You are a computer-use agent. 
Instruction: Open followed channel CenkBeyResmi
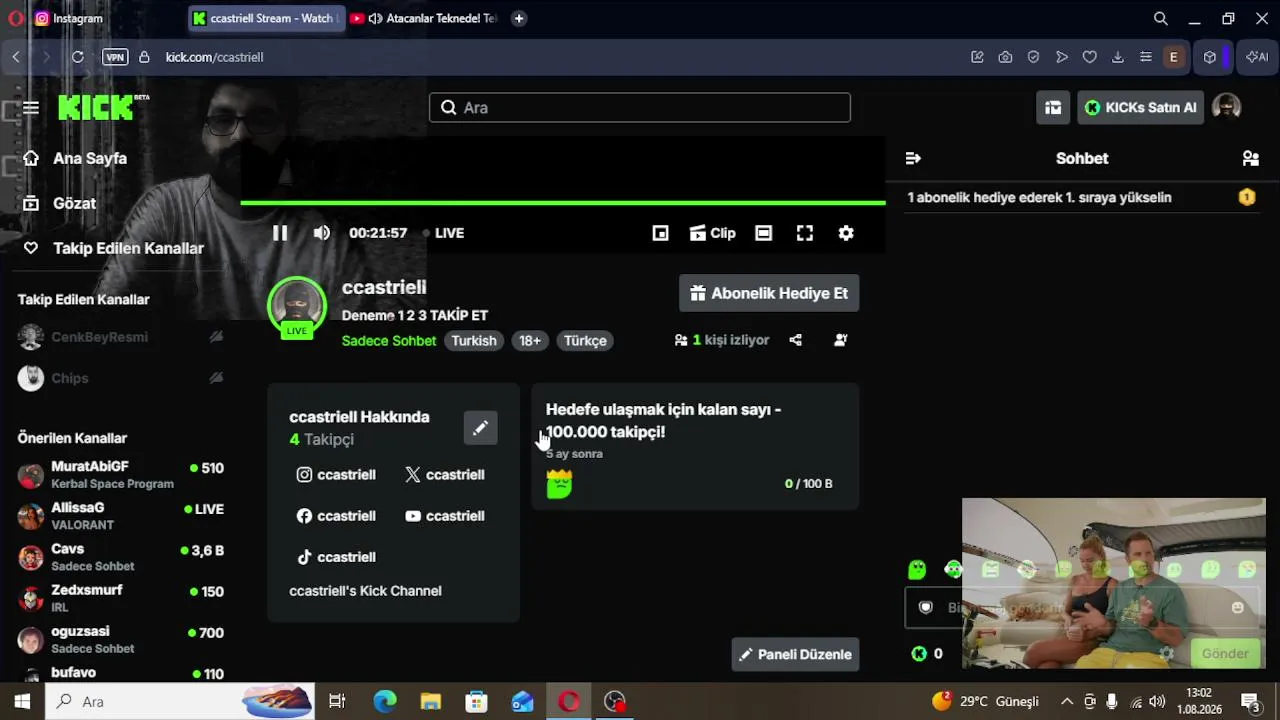click(x=121, y=337)
